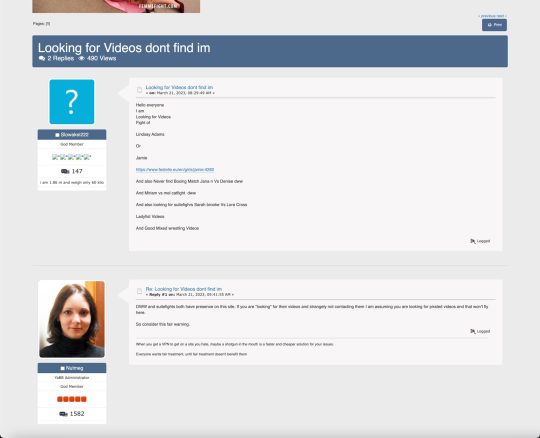Click the replies speech-bubble icon

point(42,59)
